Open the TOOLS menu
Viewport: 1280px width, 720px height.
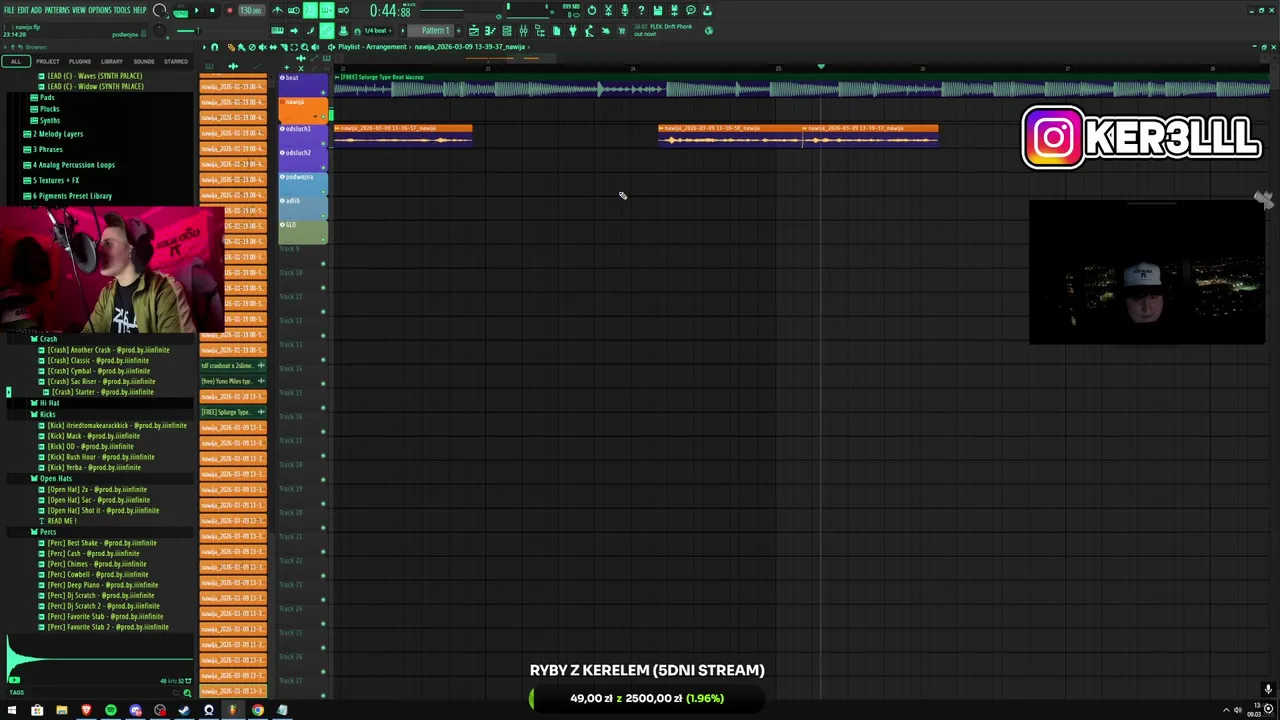[122, 10]
